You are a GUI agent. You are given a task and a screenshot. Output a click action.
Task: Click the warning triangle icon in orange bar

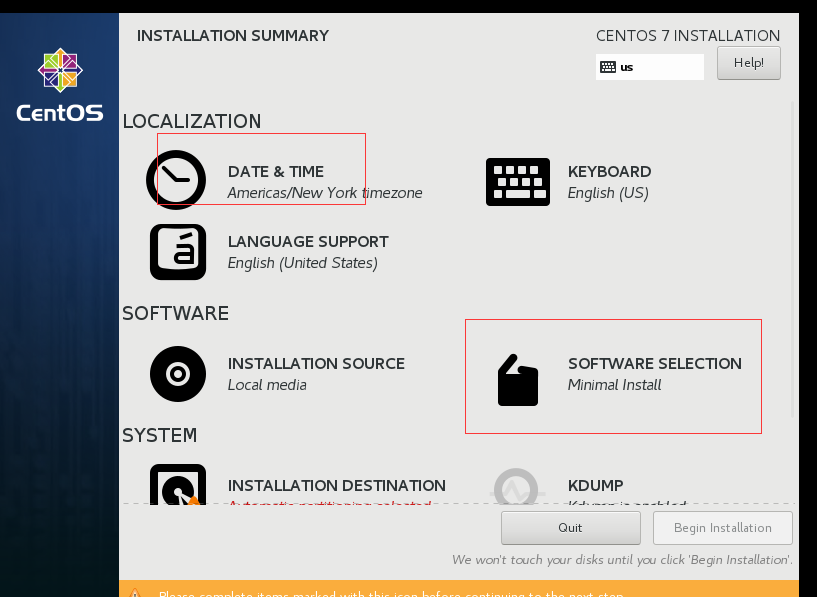coord(135,592)
